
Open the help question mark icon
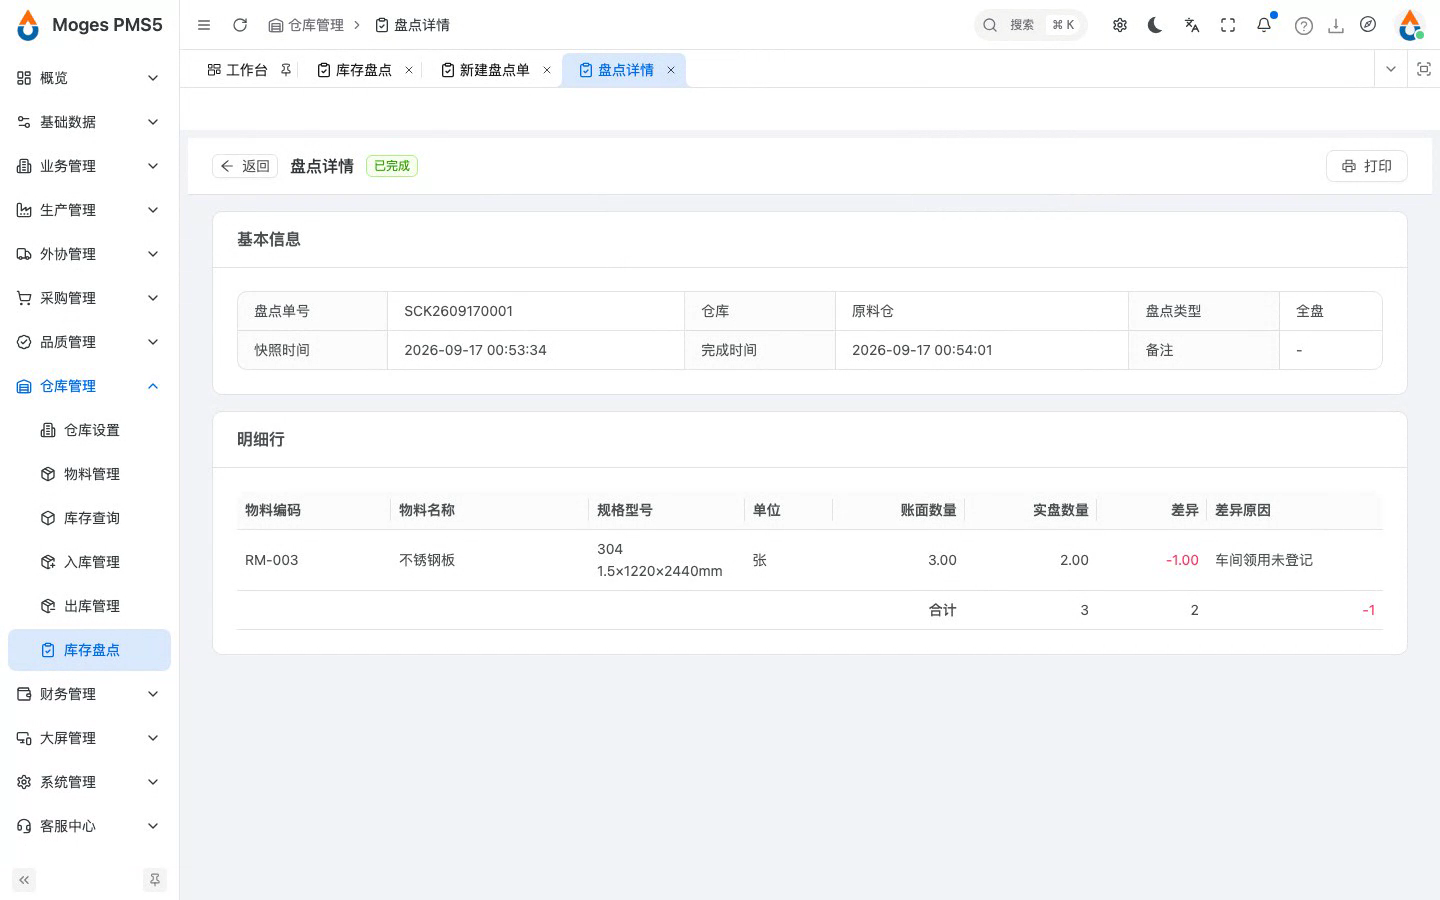(x=1303, y=26)
